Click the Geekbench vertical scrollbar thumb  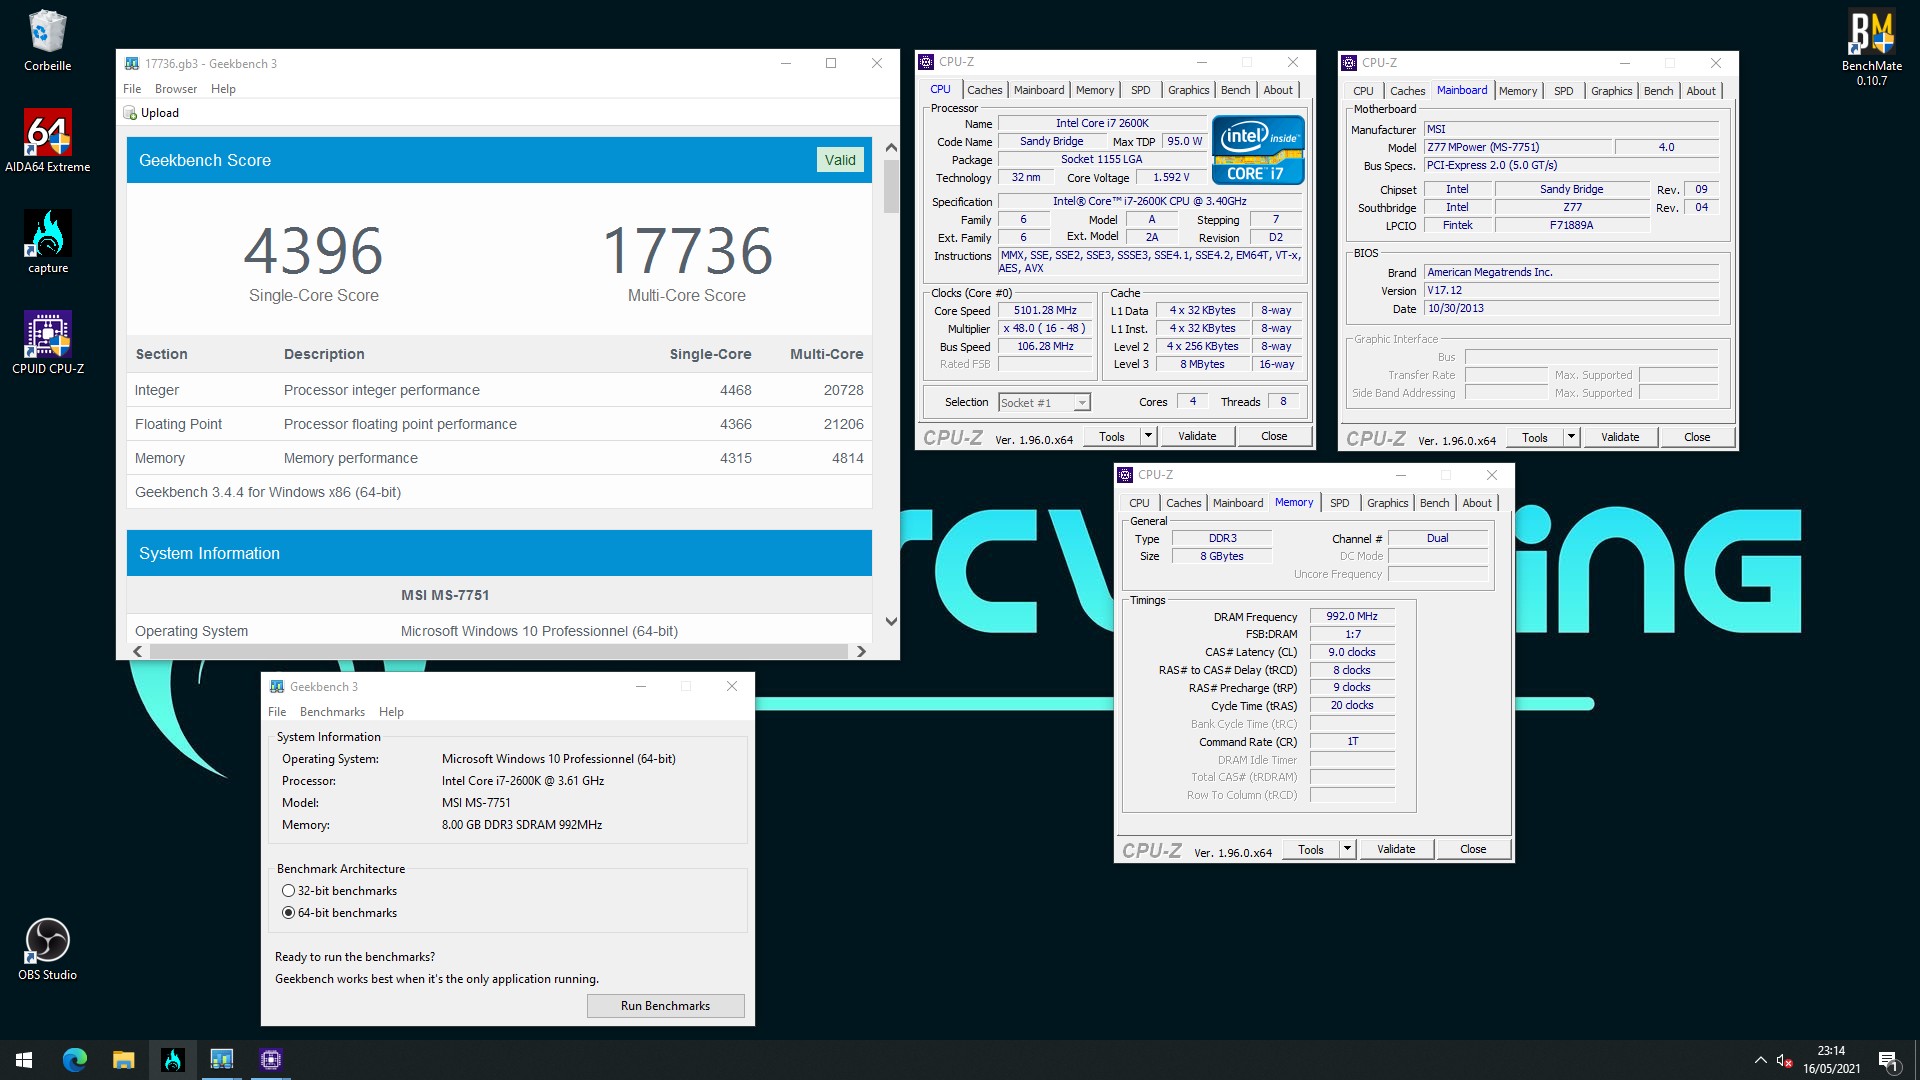pos(891,186)
